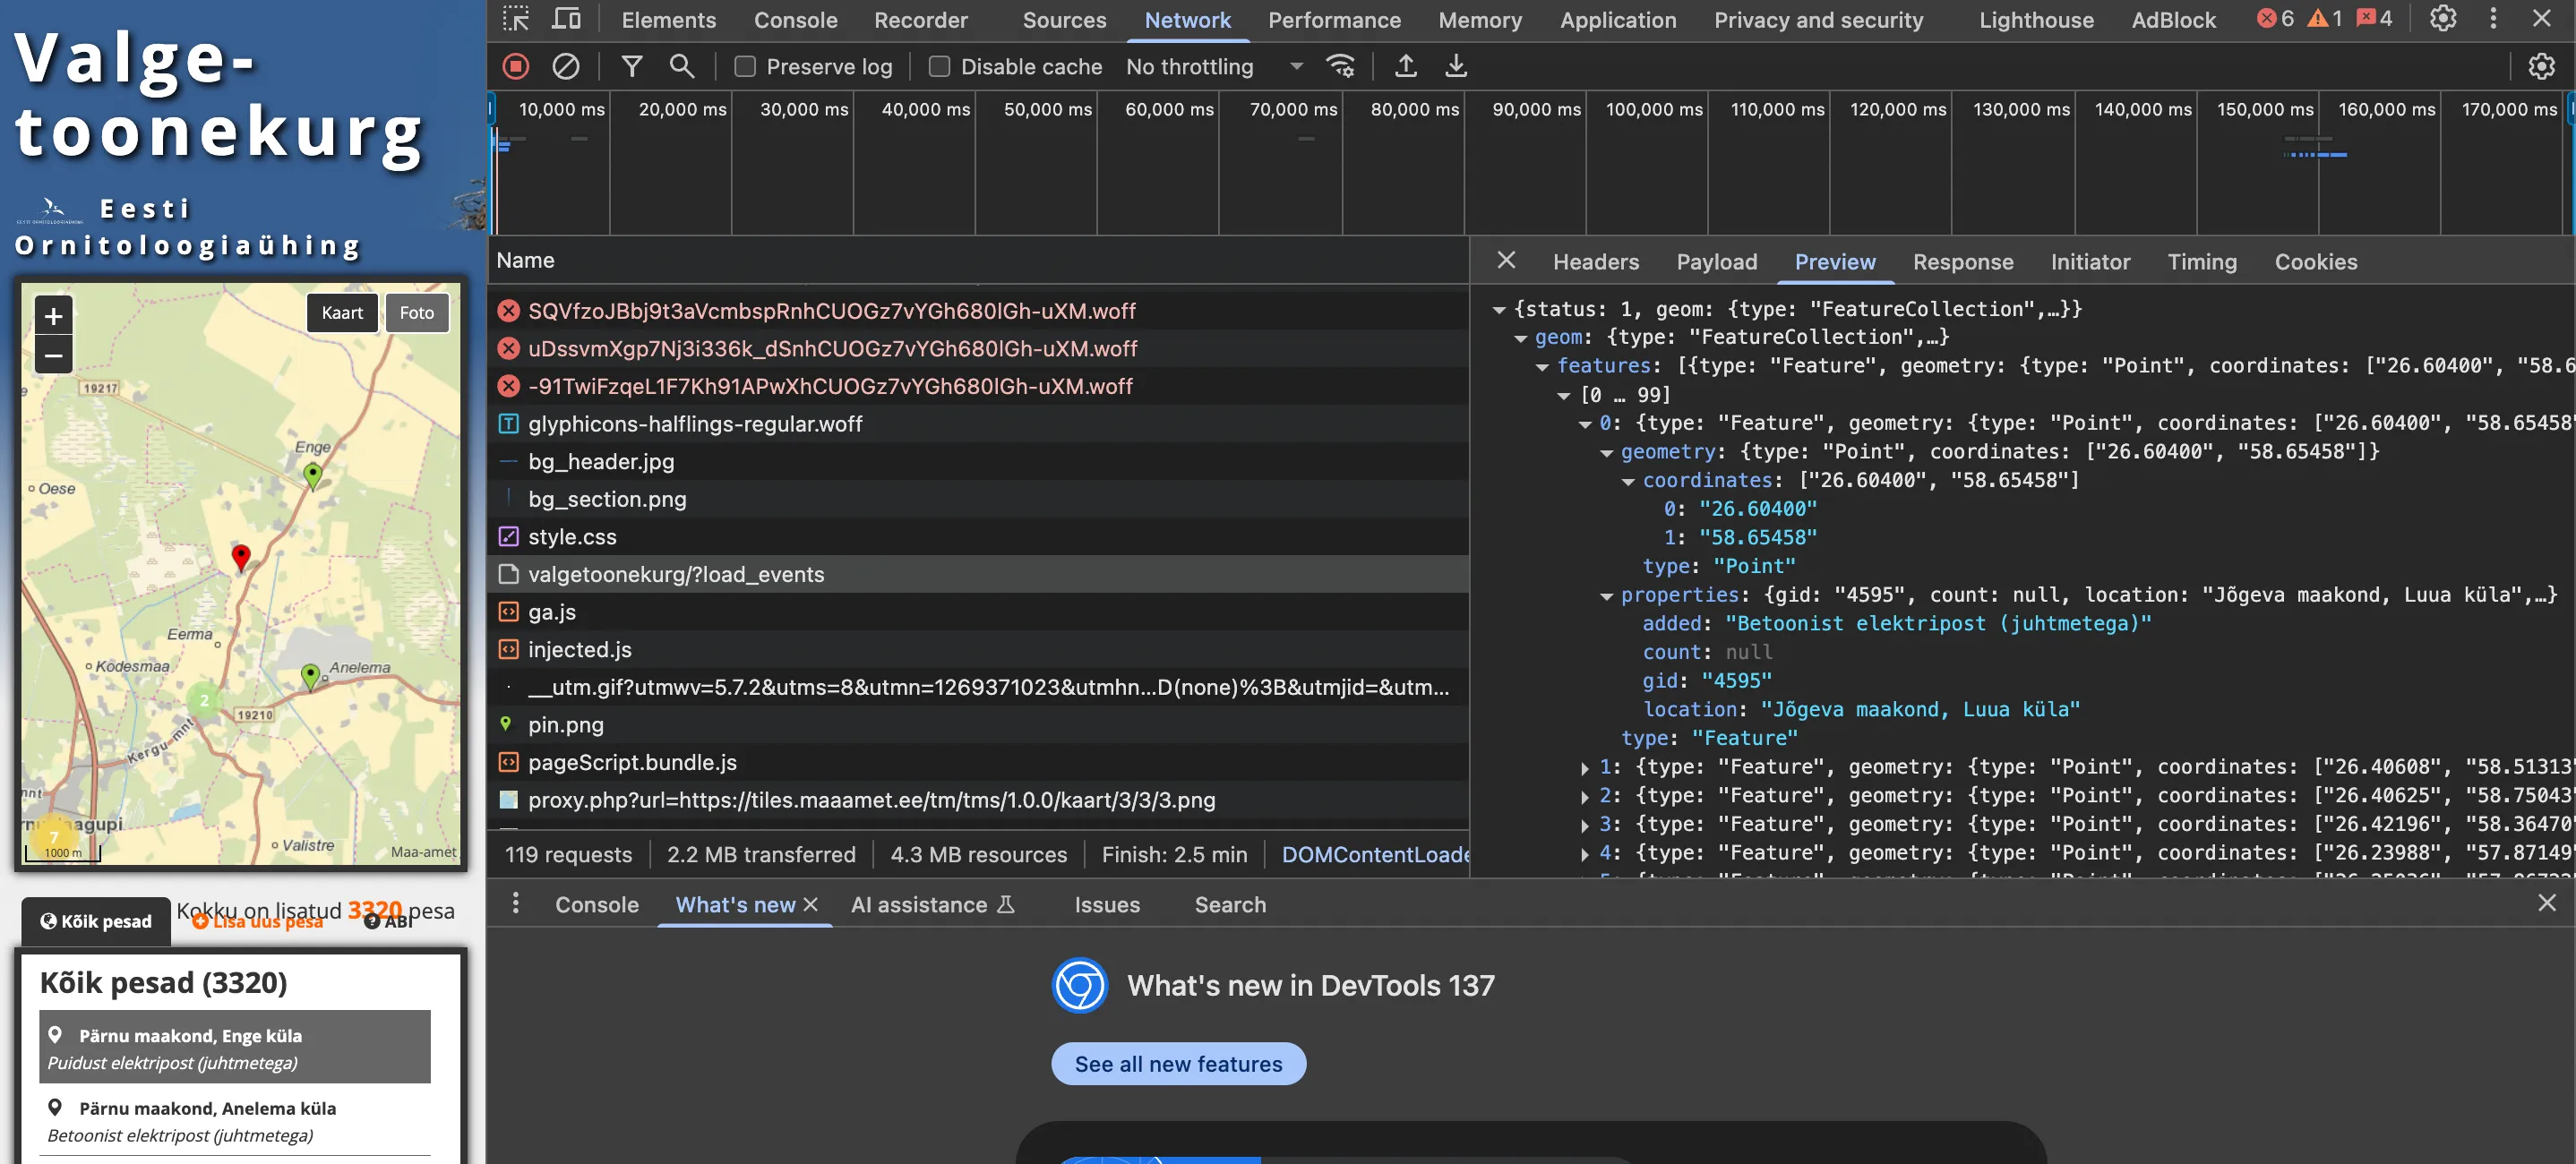2576x1164 pixels.
Task: Expand feature item 1 in preview
Action: (1585, 767)
